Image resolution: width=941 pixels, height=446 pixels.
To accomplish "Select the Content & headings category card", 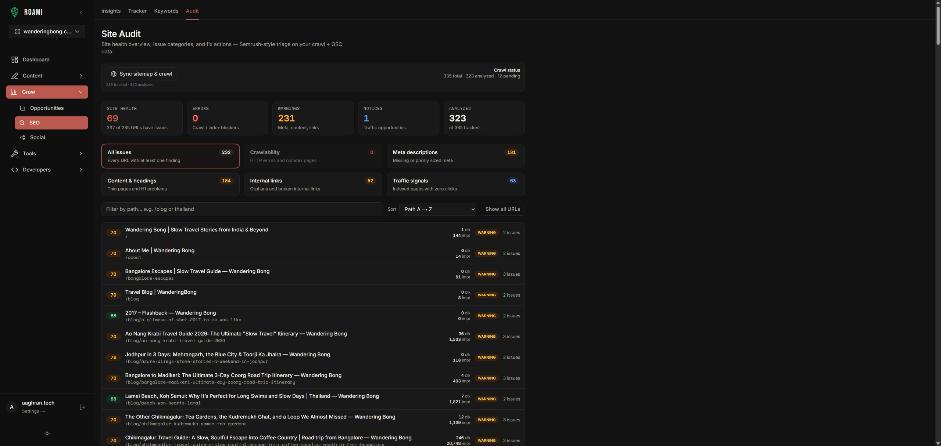I will click(170, 184).
